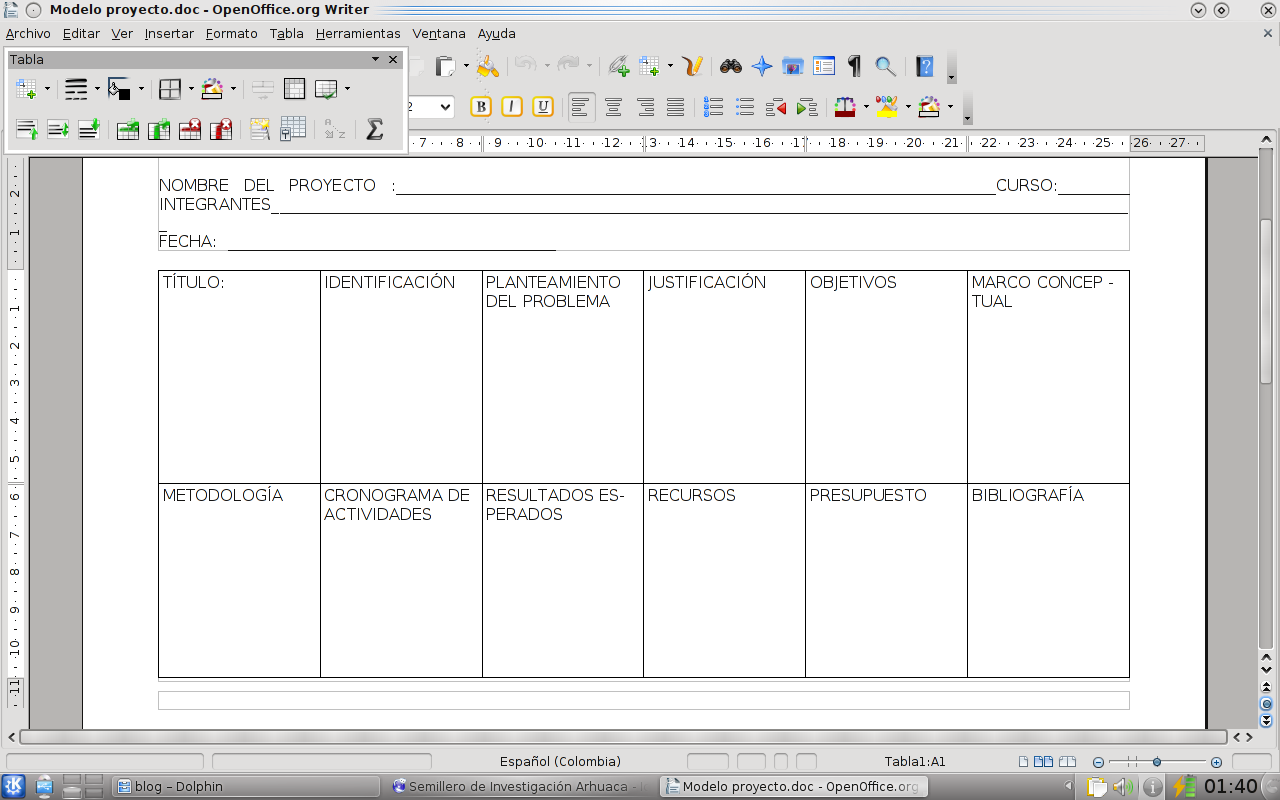This screenshot has width=1280, height=800.
Task: Open the Formato menu
Action: click(232, 33)
